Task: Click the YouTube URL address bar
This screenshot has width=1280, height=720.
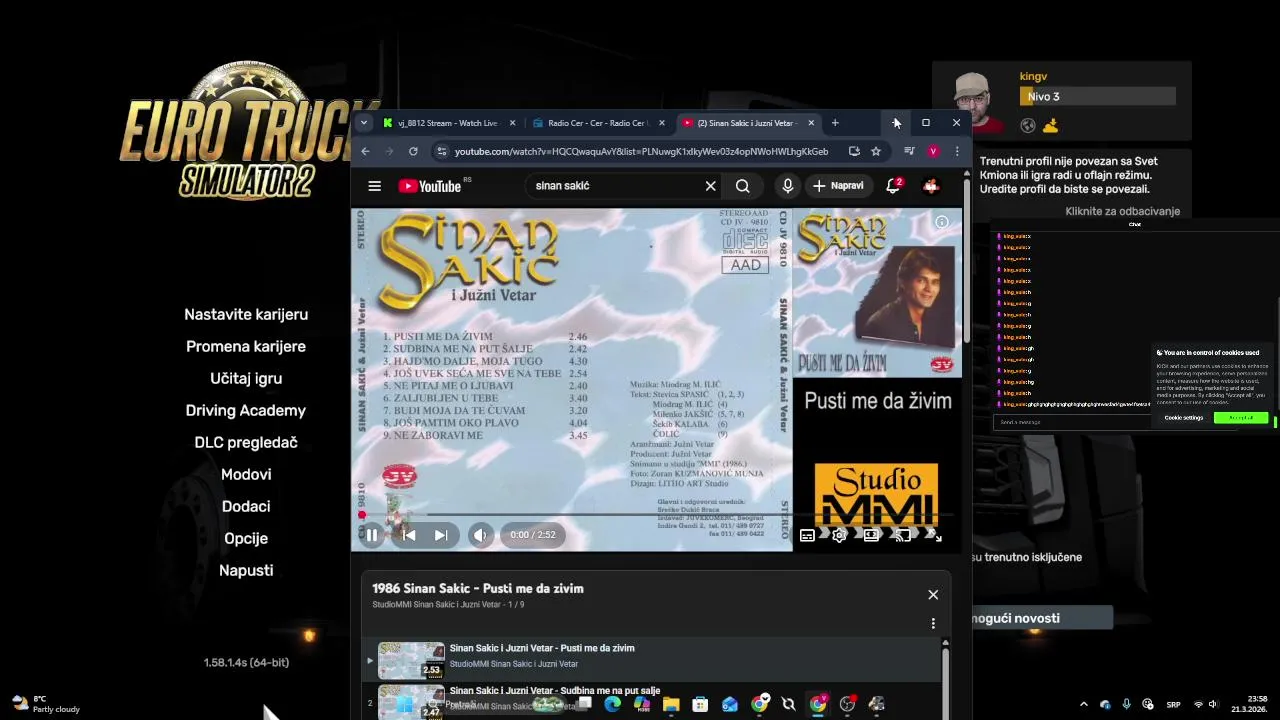Action: point(641,151)
